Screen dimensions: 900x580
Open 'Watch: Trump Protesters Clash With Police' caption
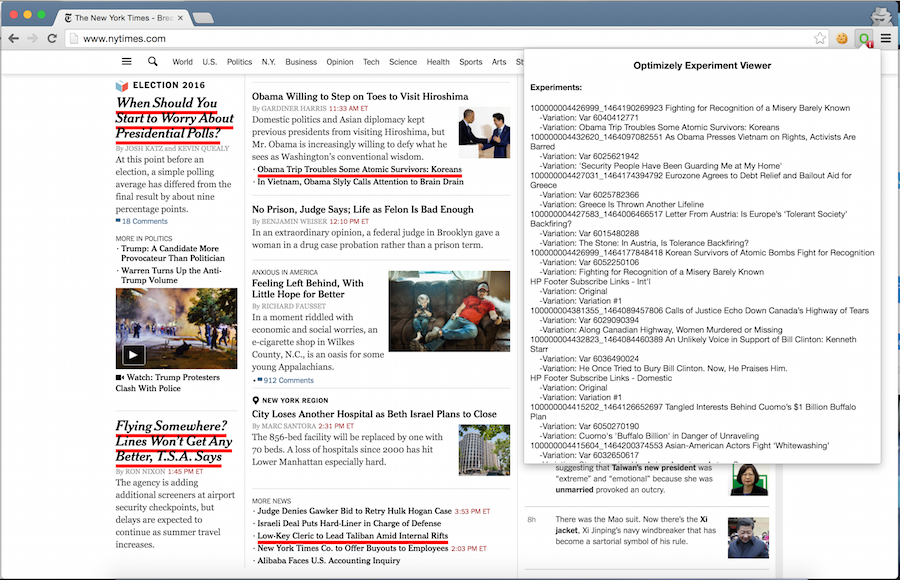[168, 382]
